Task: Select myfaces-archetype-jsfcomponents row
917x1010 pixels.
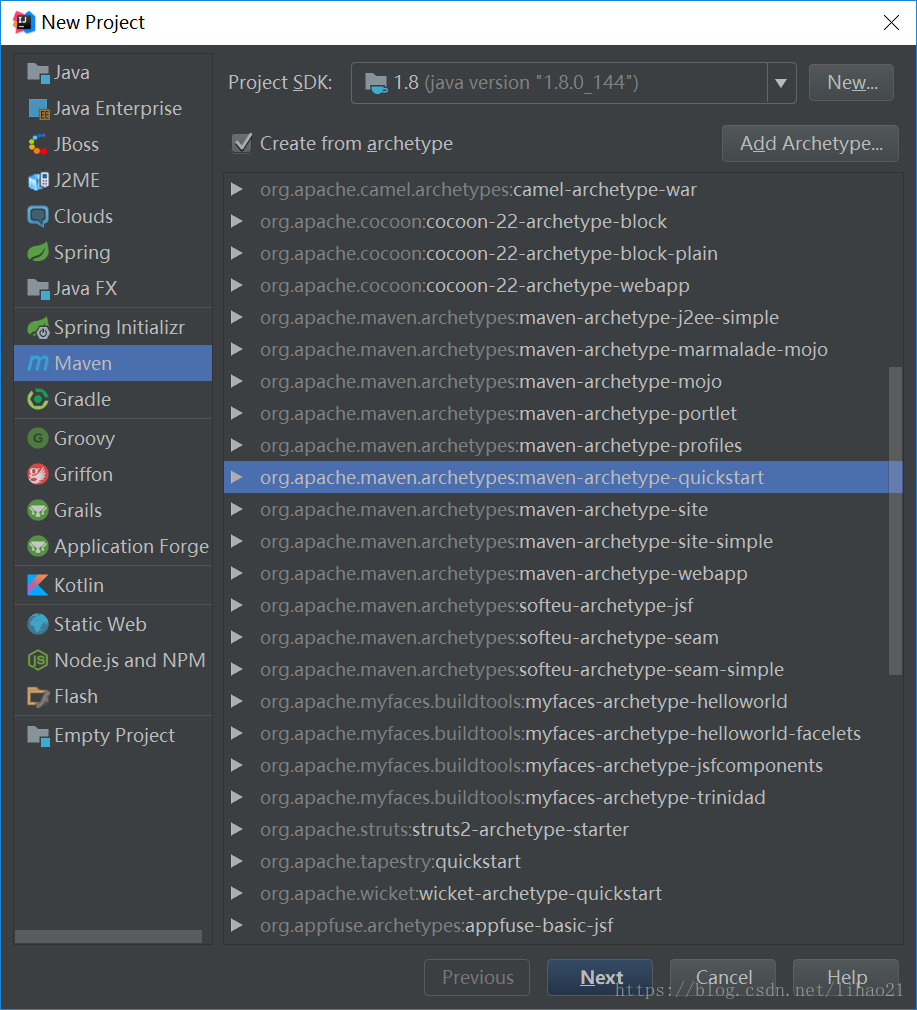Action: click(x=563, y=765)
